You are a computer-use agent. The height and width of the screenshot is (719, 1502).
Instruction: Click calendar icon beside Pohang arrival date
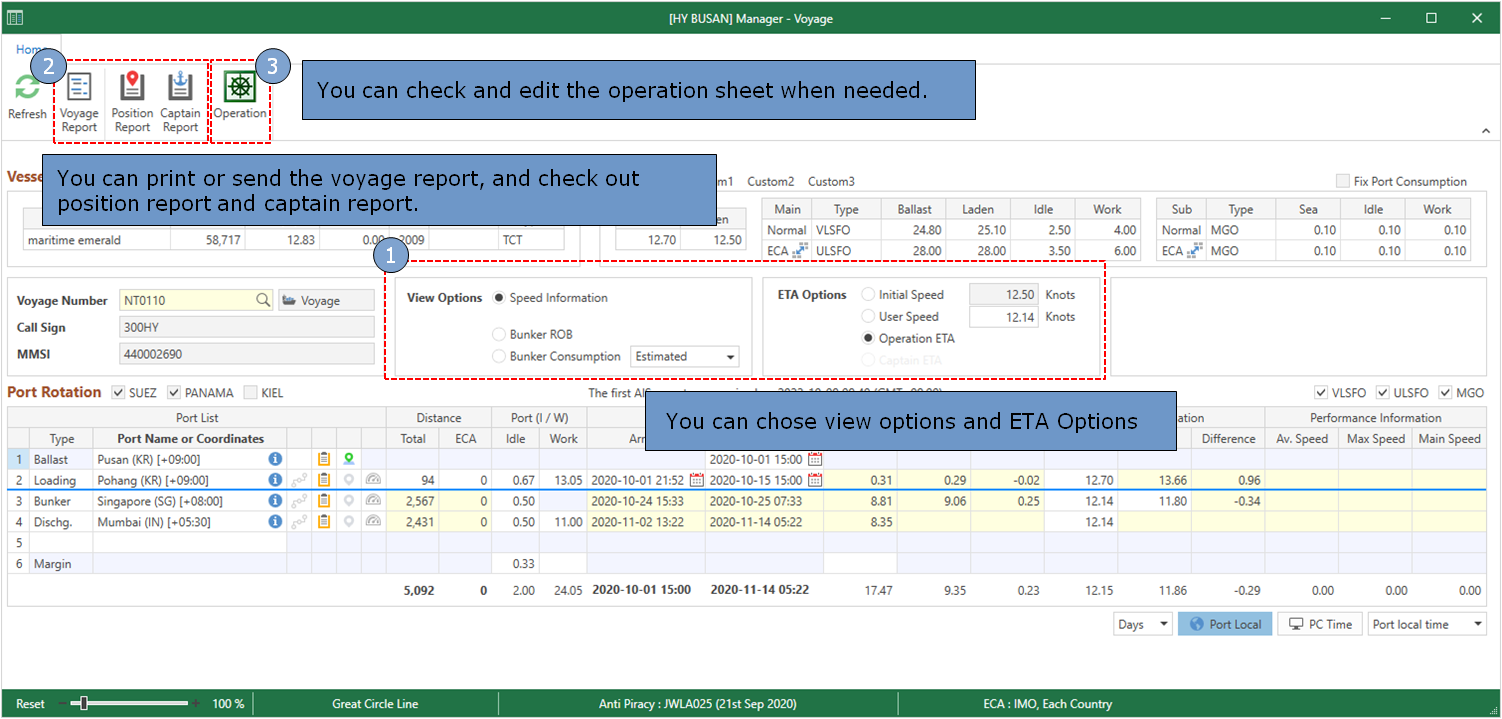697,480
